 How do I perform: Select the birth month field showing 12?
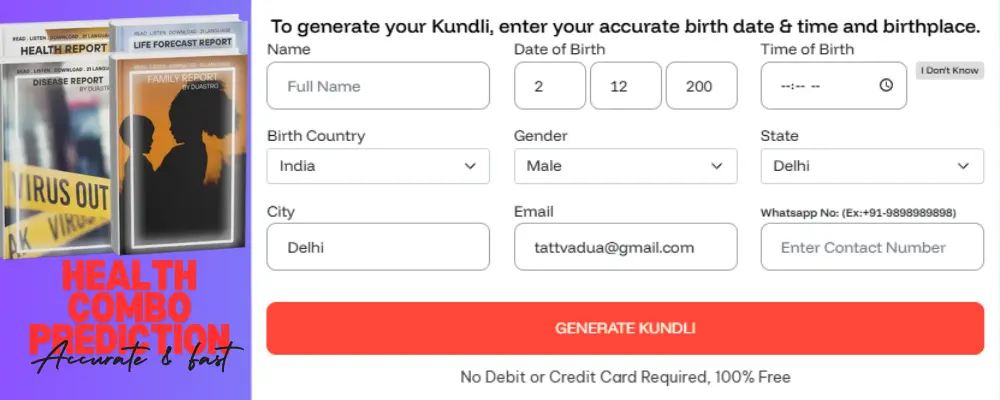(x=625, y=86)
